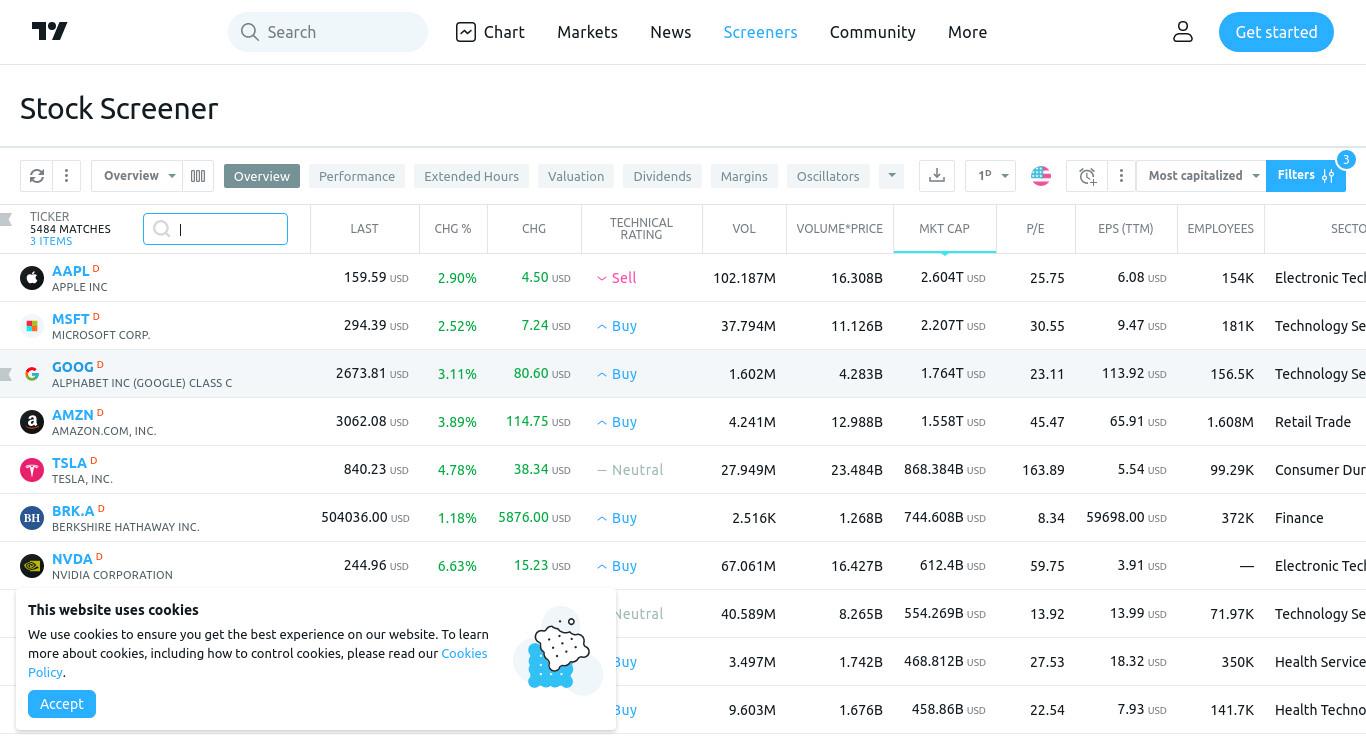Open the 1D interval dropdown
Screen dimensions: 1366x738
(x=990, y=176)
